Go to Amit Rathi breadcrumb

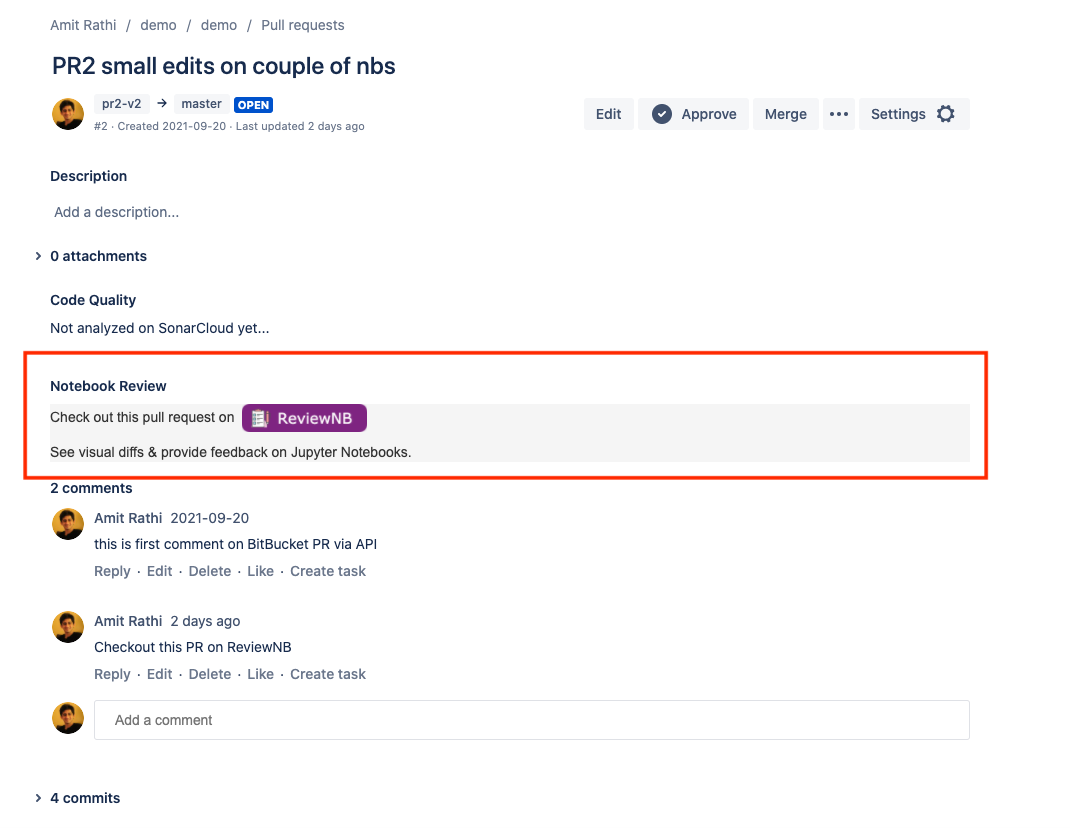83,25
